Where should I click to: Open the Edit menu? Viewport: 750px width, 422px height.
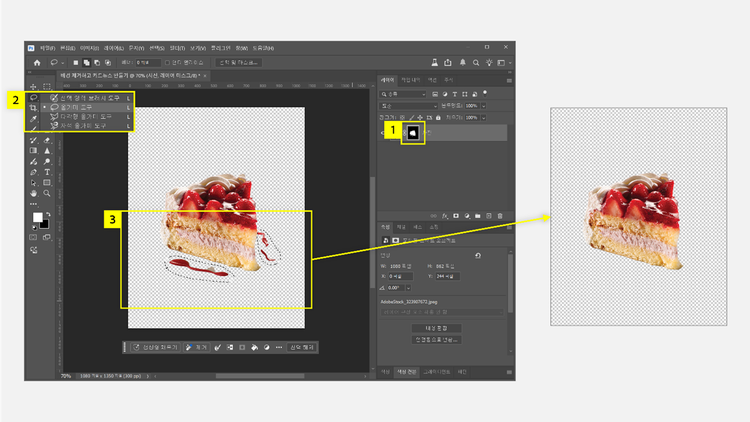click(67, 48)
